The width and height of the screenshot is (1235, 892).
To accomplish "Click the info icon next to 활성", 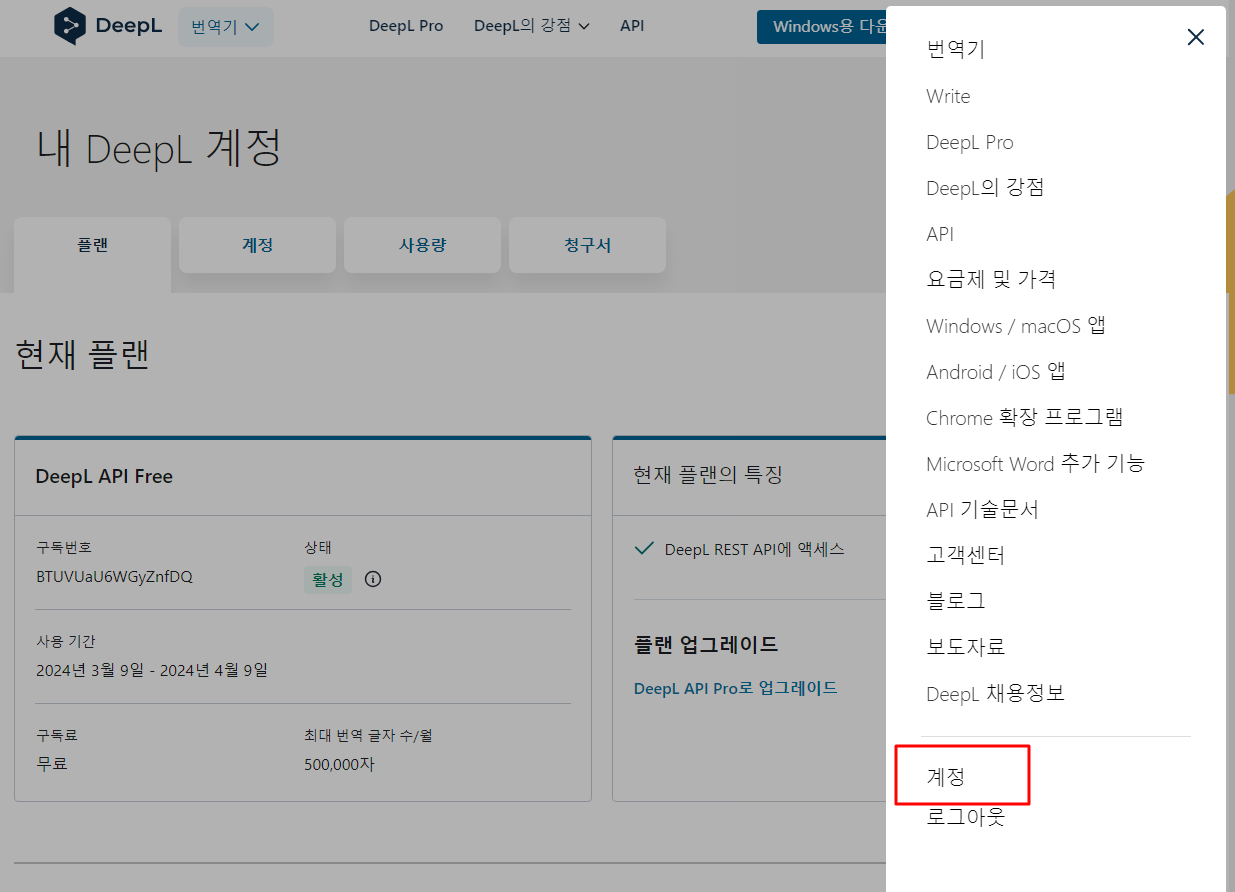I will (x=373, y=579).
